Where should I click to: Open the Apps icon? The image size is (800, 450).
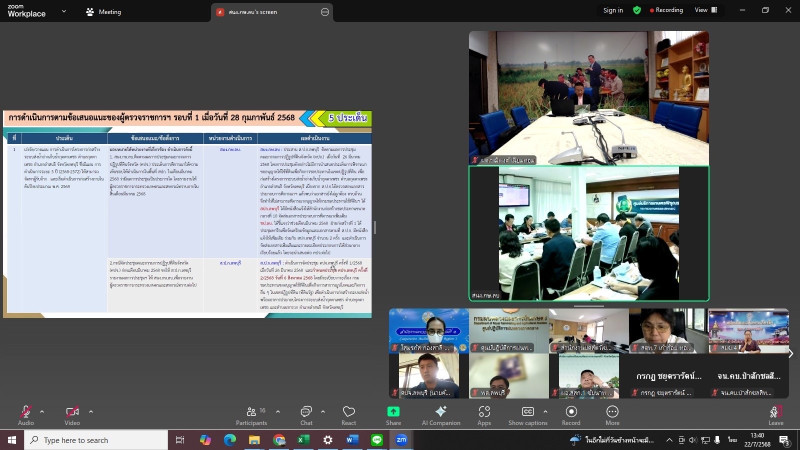(x=484, y=412)
